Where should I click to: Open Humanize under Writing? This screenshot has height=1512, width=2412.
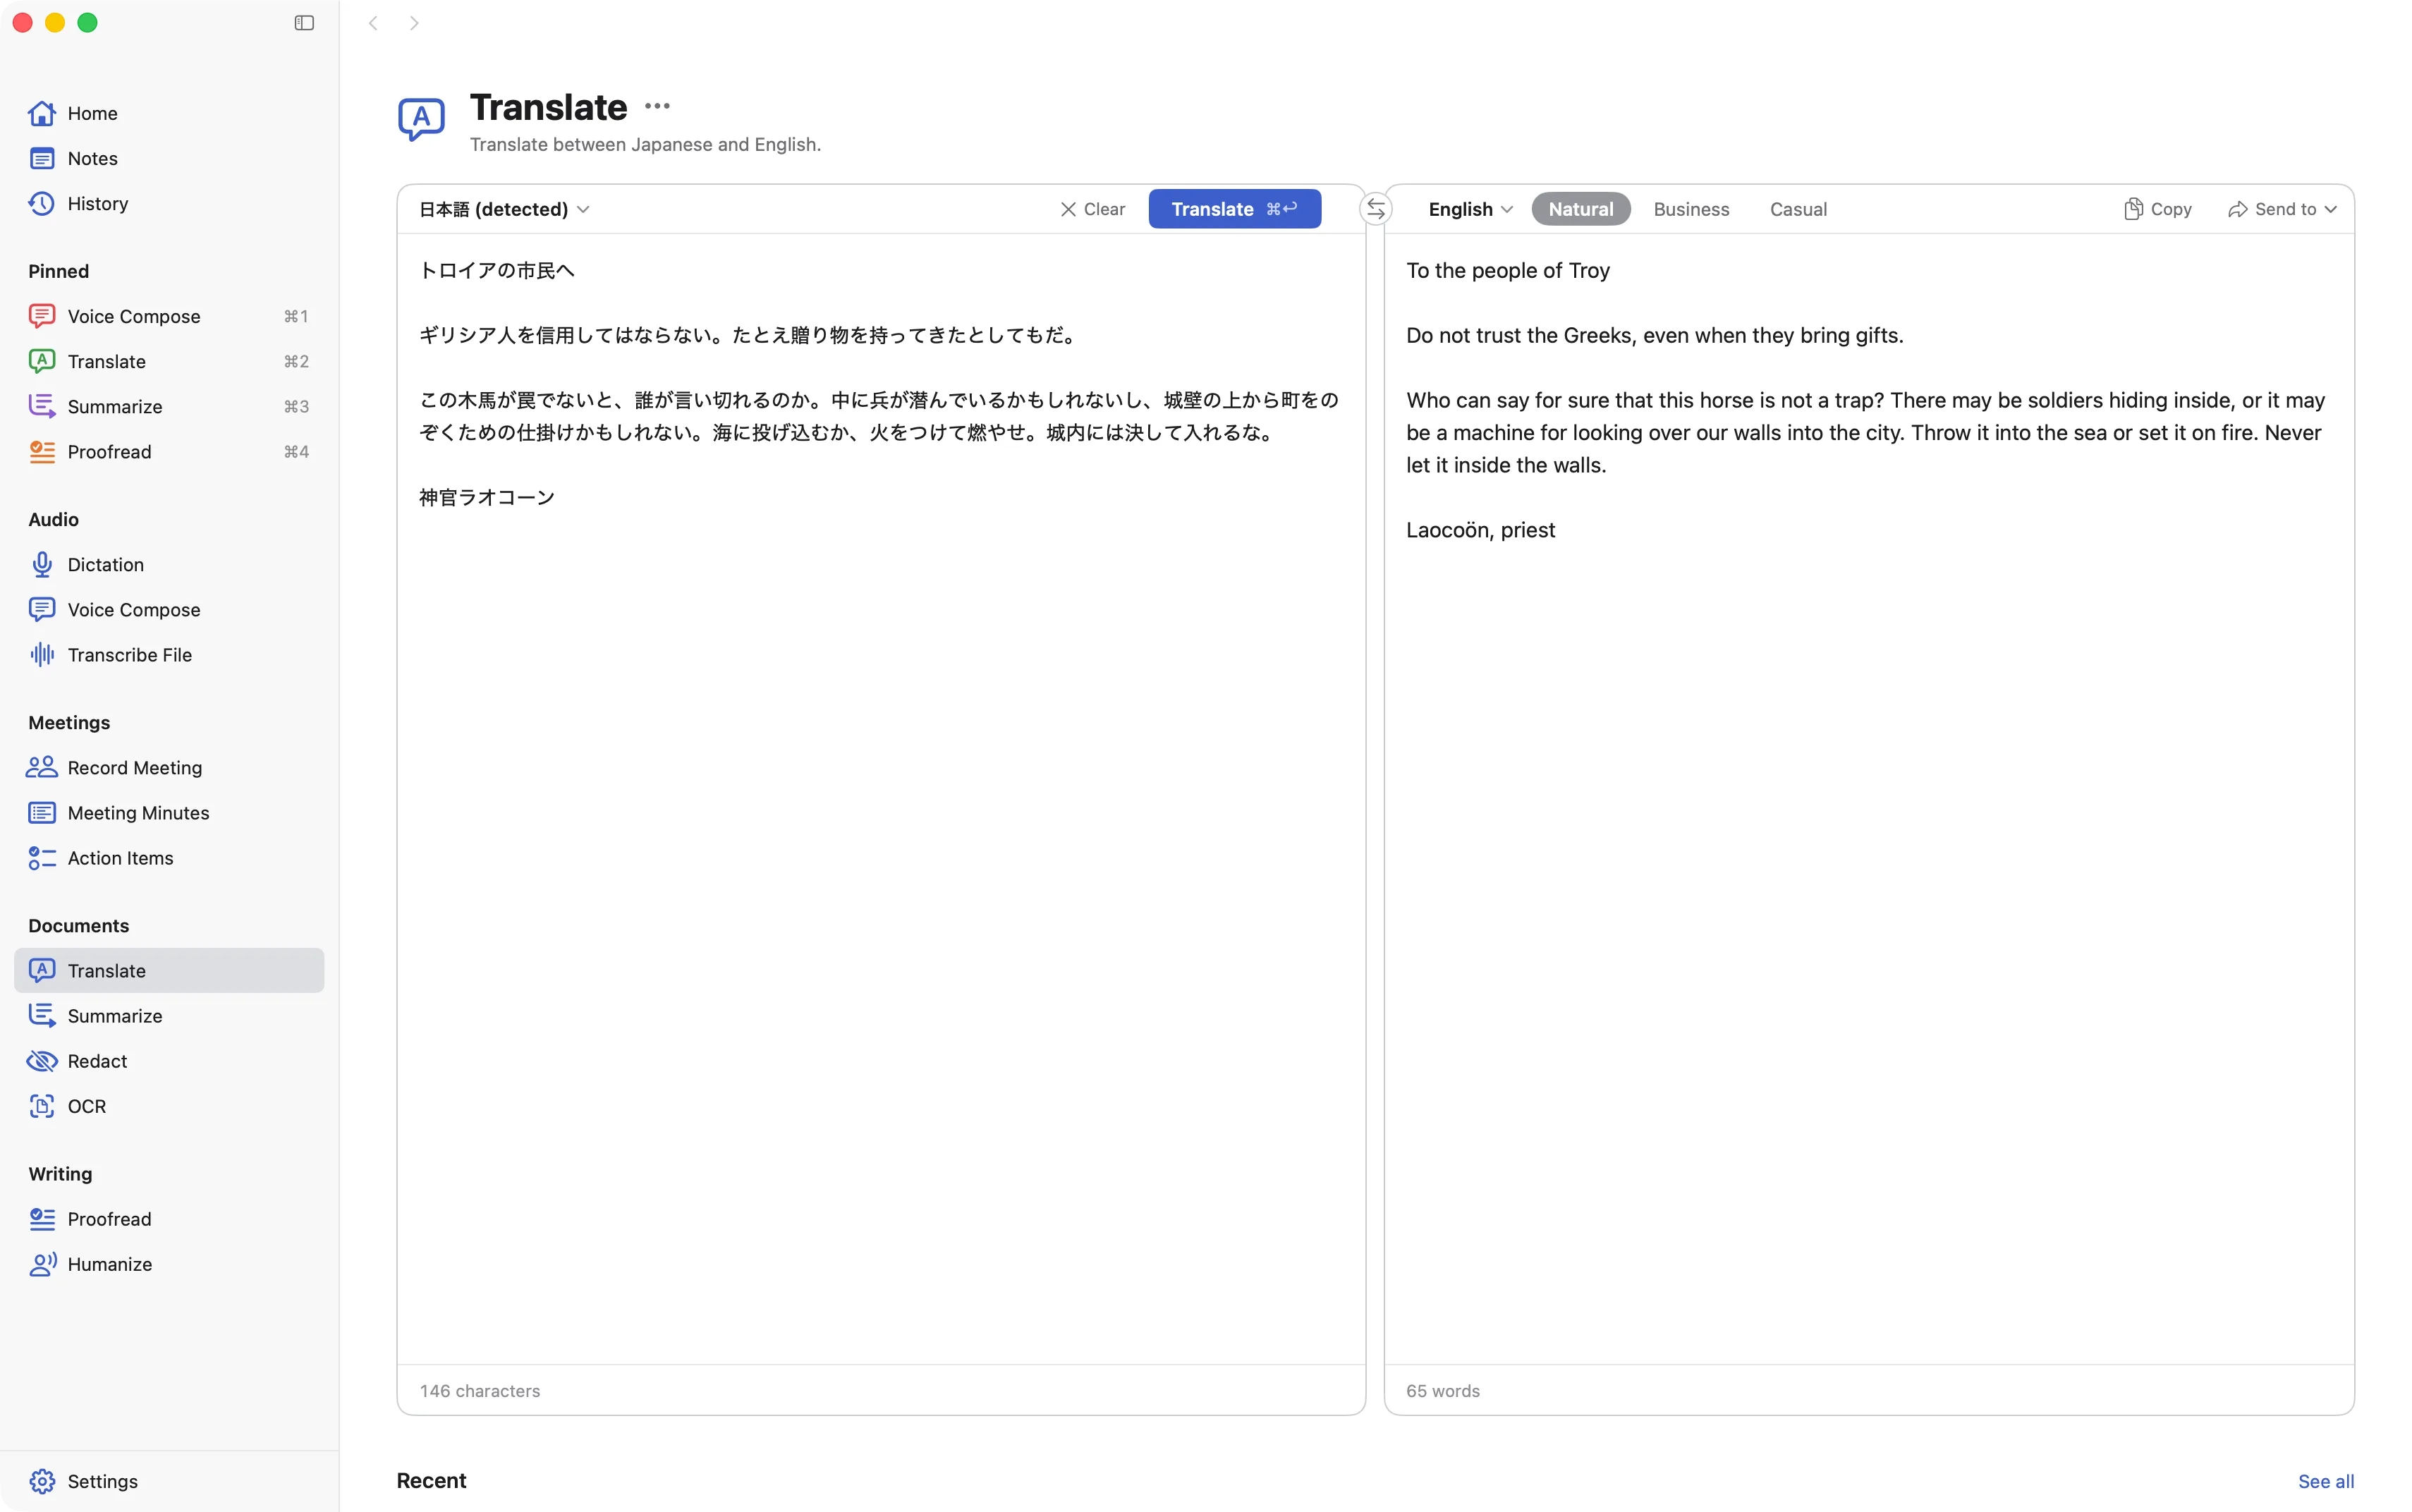click(x=169, y=1263)
